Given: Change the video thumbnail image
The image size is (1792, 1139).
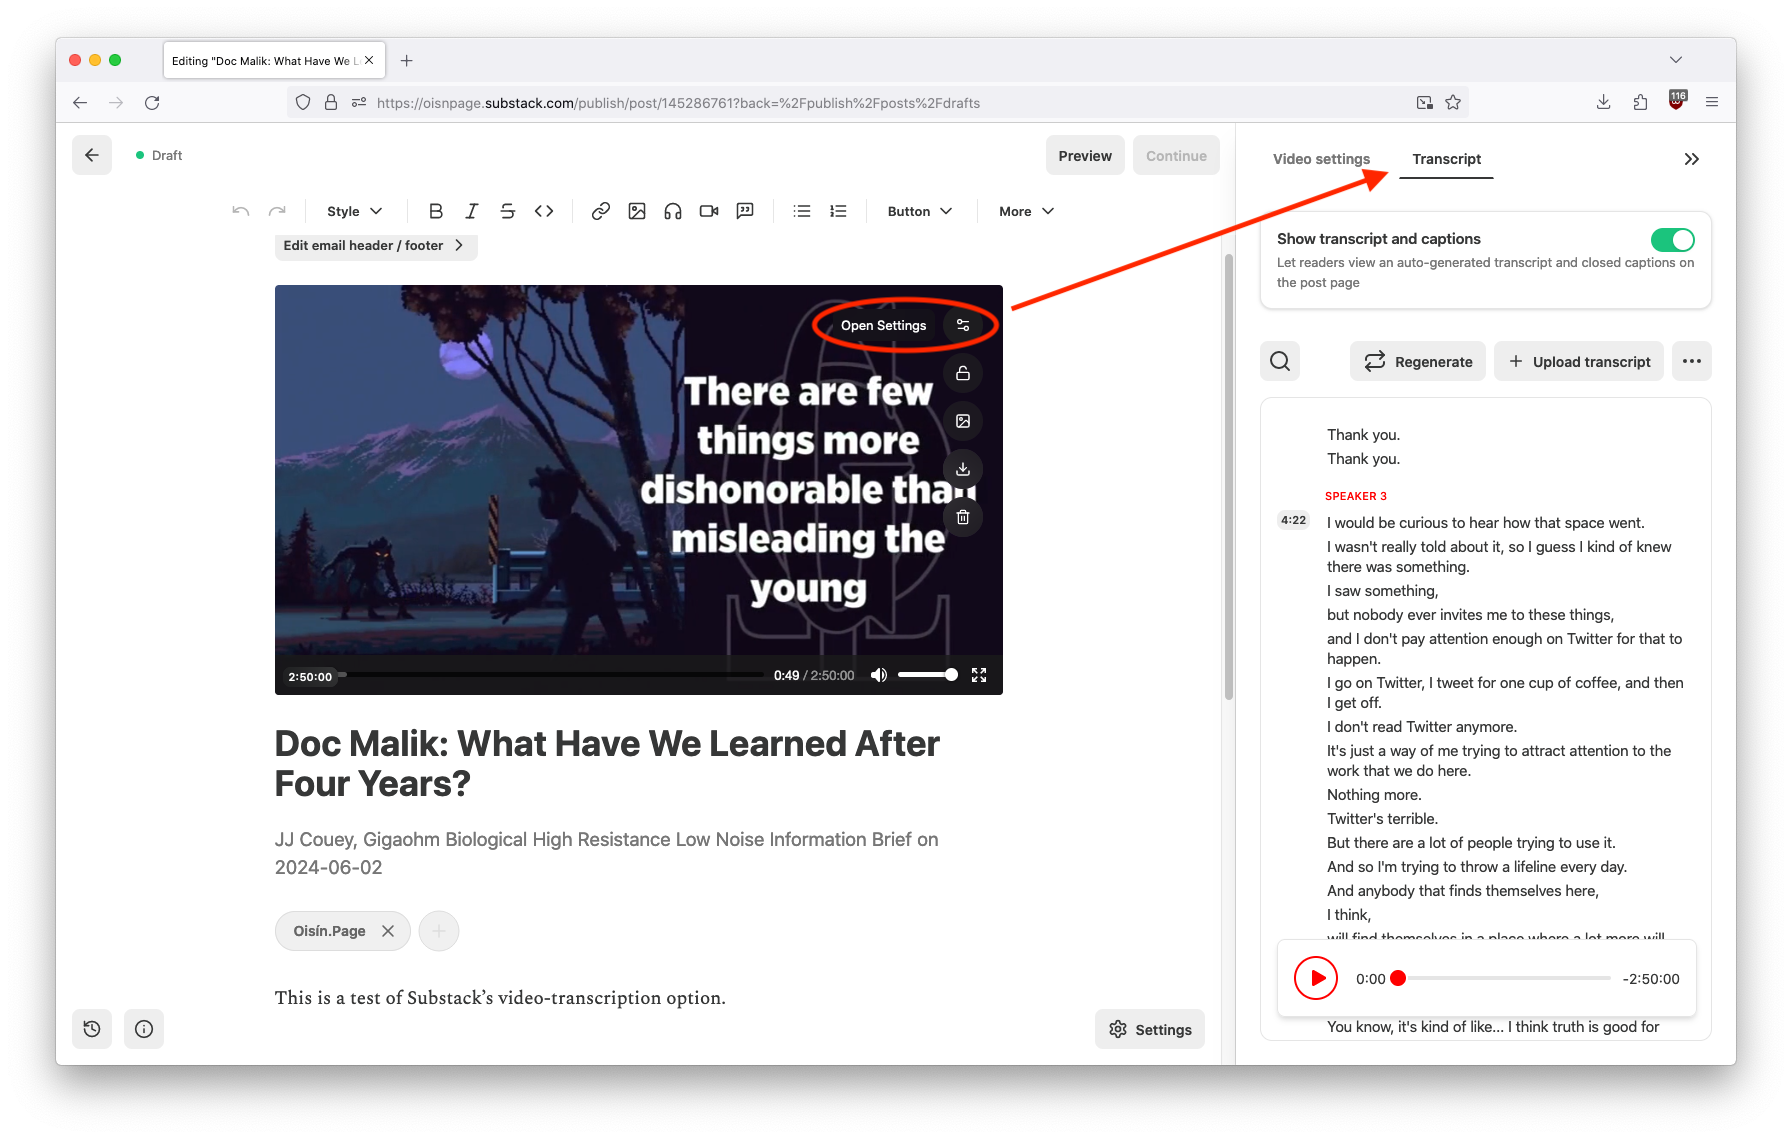Looking at the screenshot, I should pos(963,421).
